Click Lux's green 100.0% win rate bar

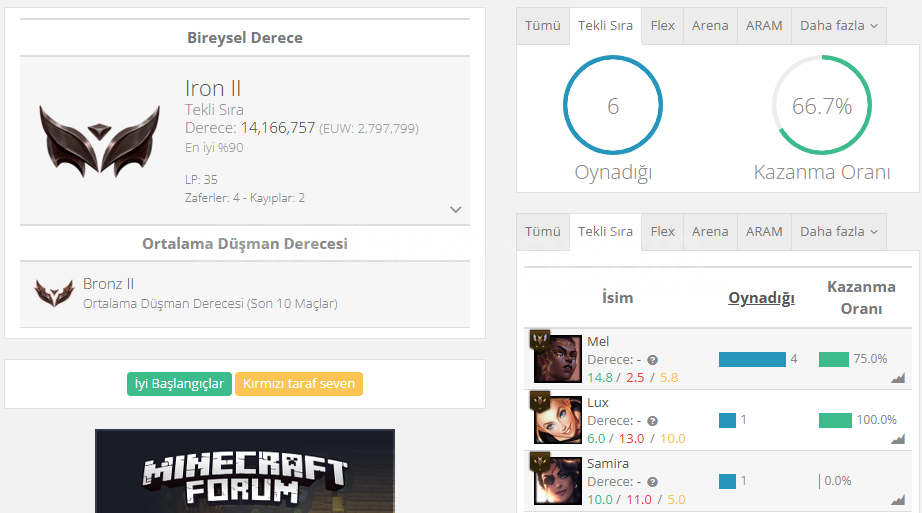[835, 421]
